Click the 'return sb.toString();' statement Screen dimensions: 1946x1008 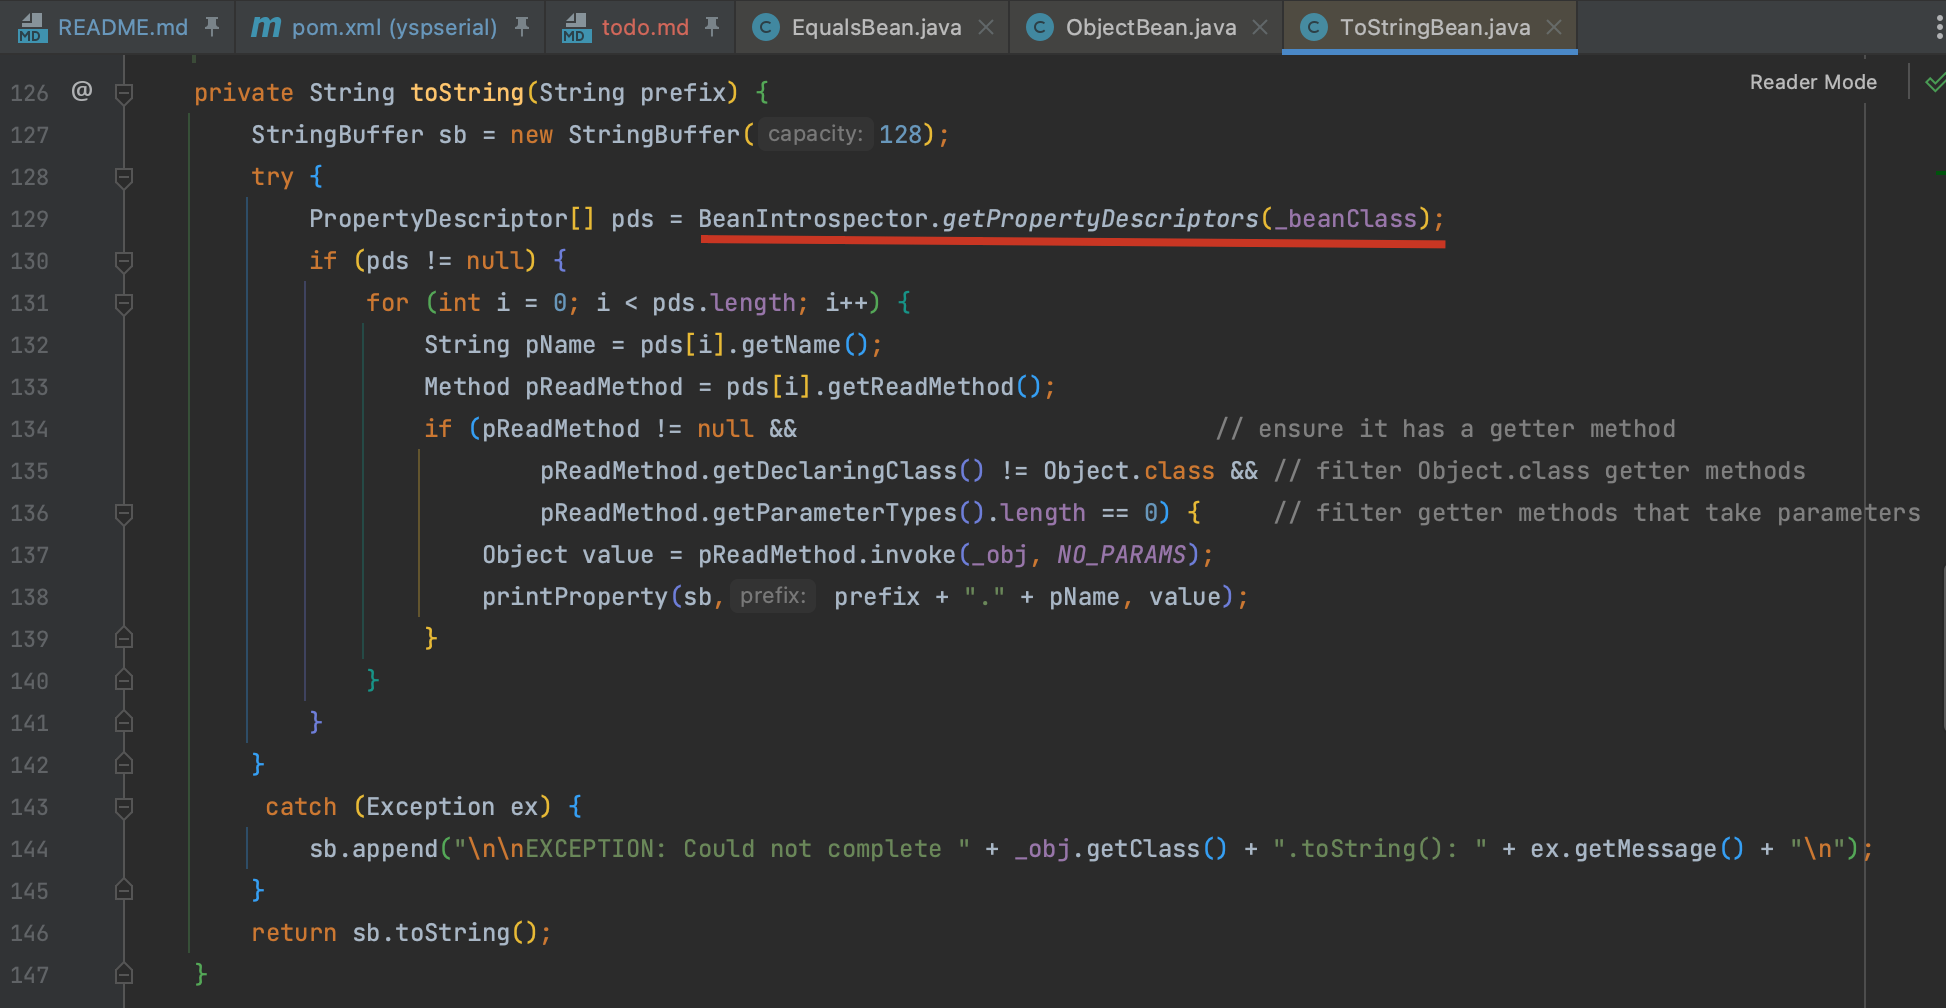coord(401,933)
